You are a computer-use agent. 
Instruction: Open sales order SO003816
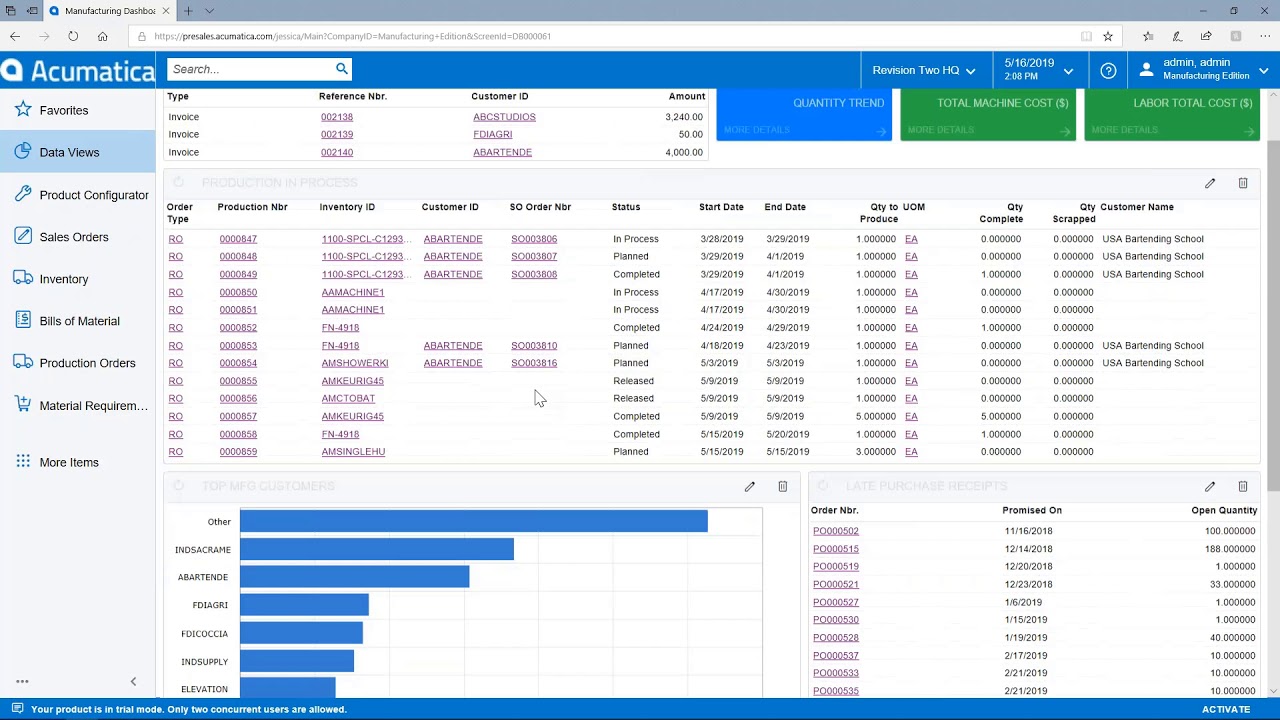click(534, 363)
